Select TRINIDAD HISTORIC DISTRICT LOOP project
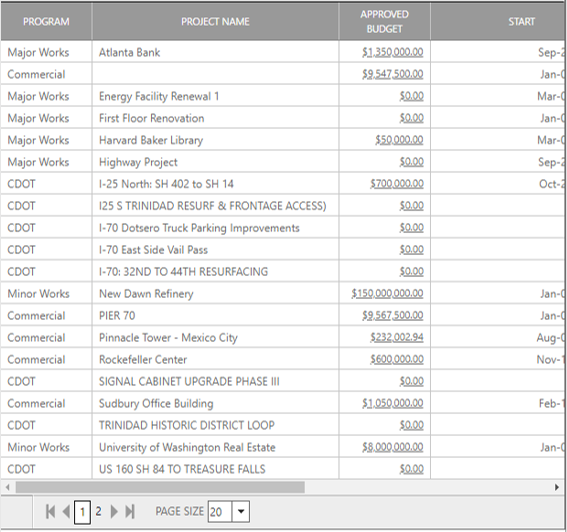Screen dimensions: 567x532 point(187,425)
